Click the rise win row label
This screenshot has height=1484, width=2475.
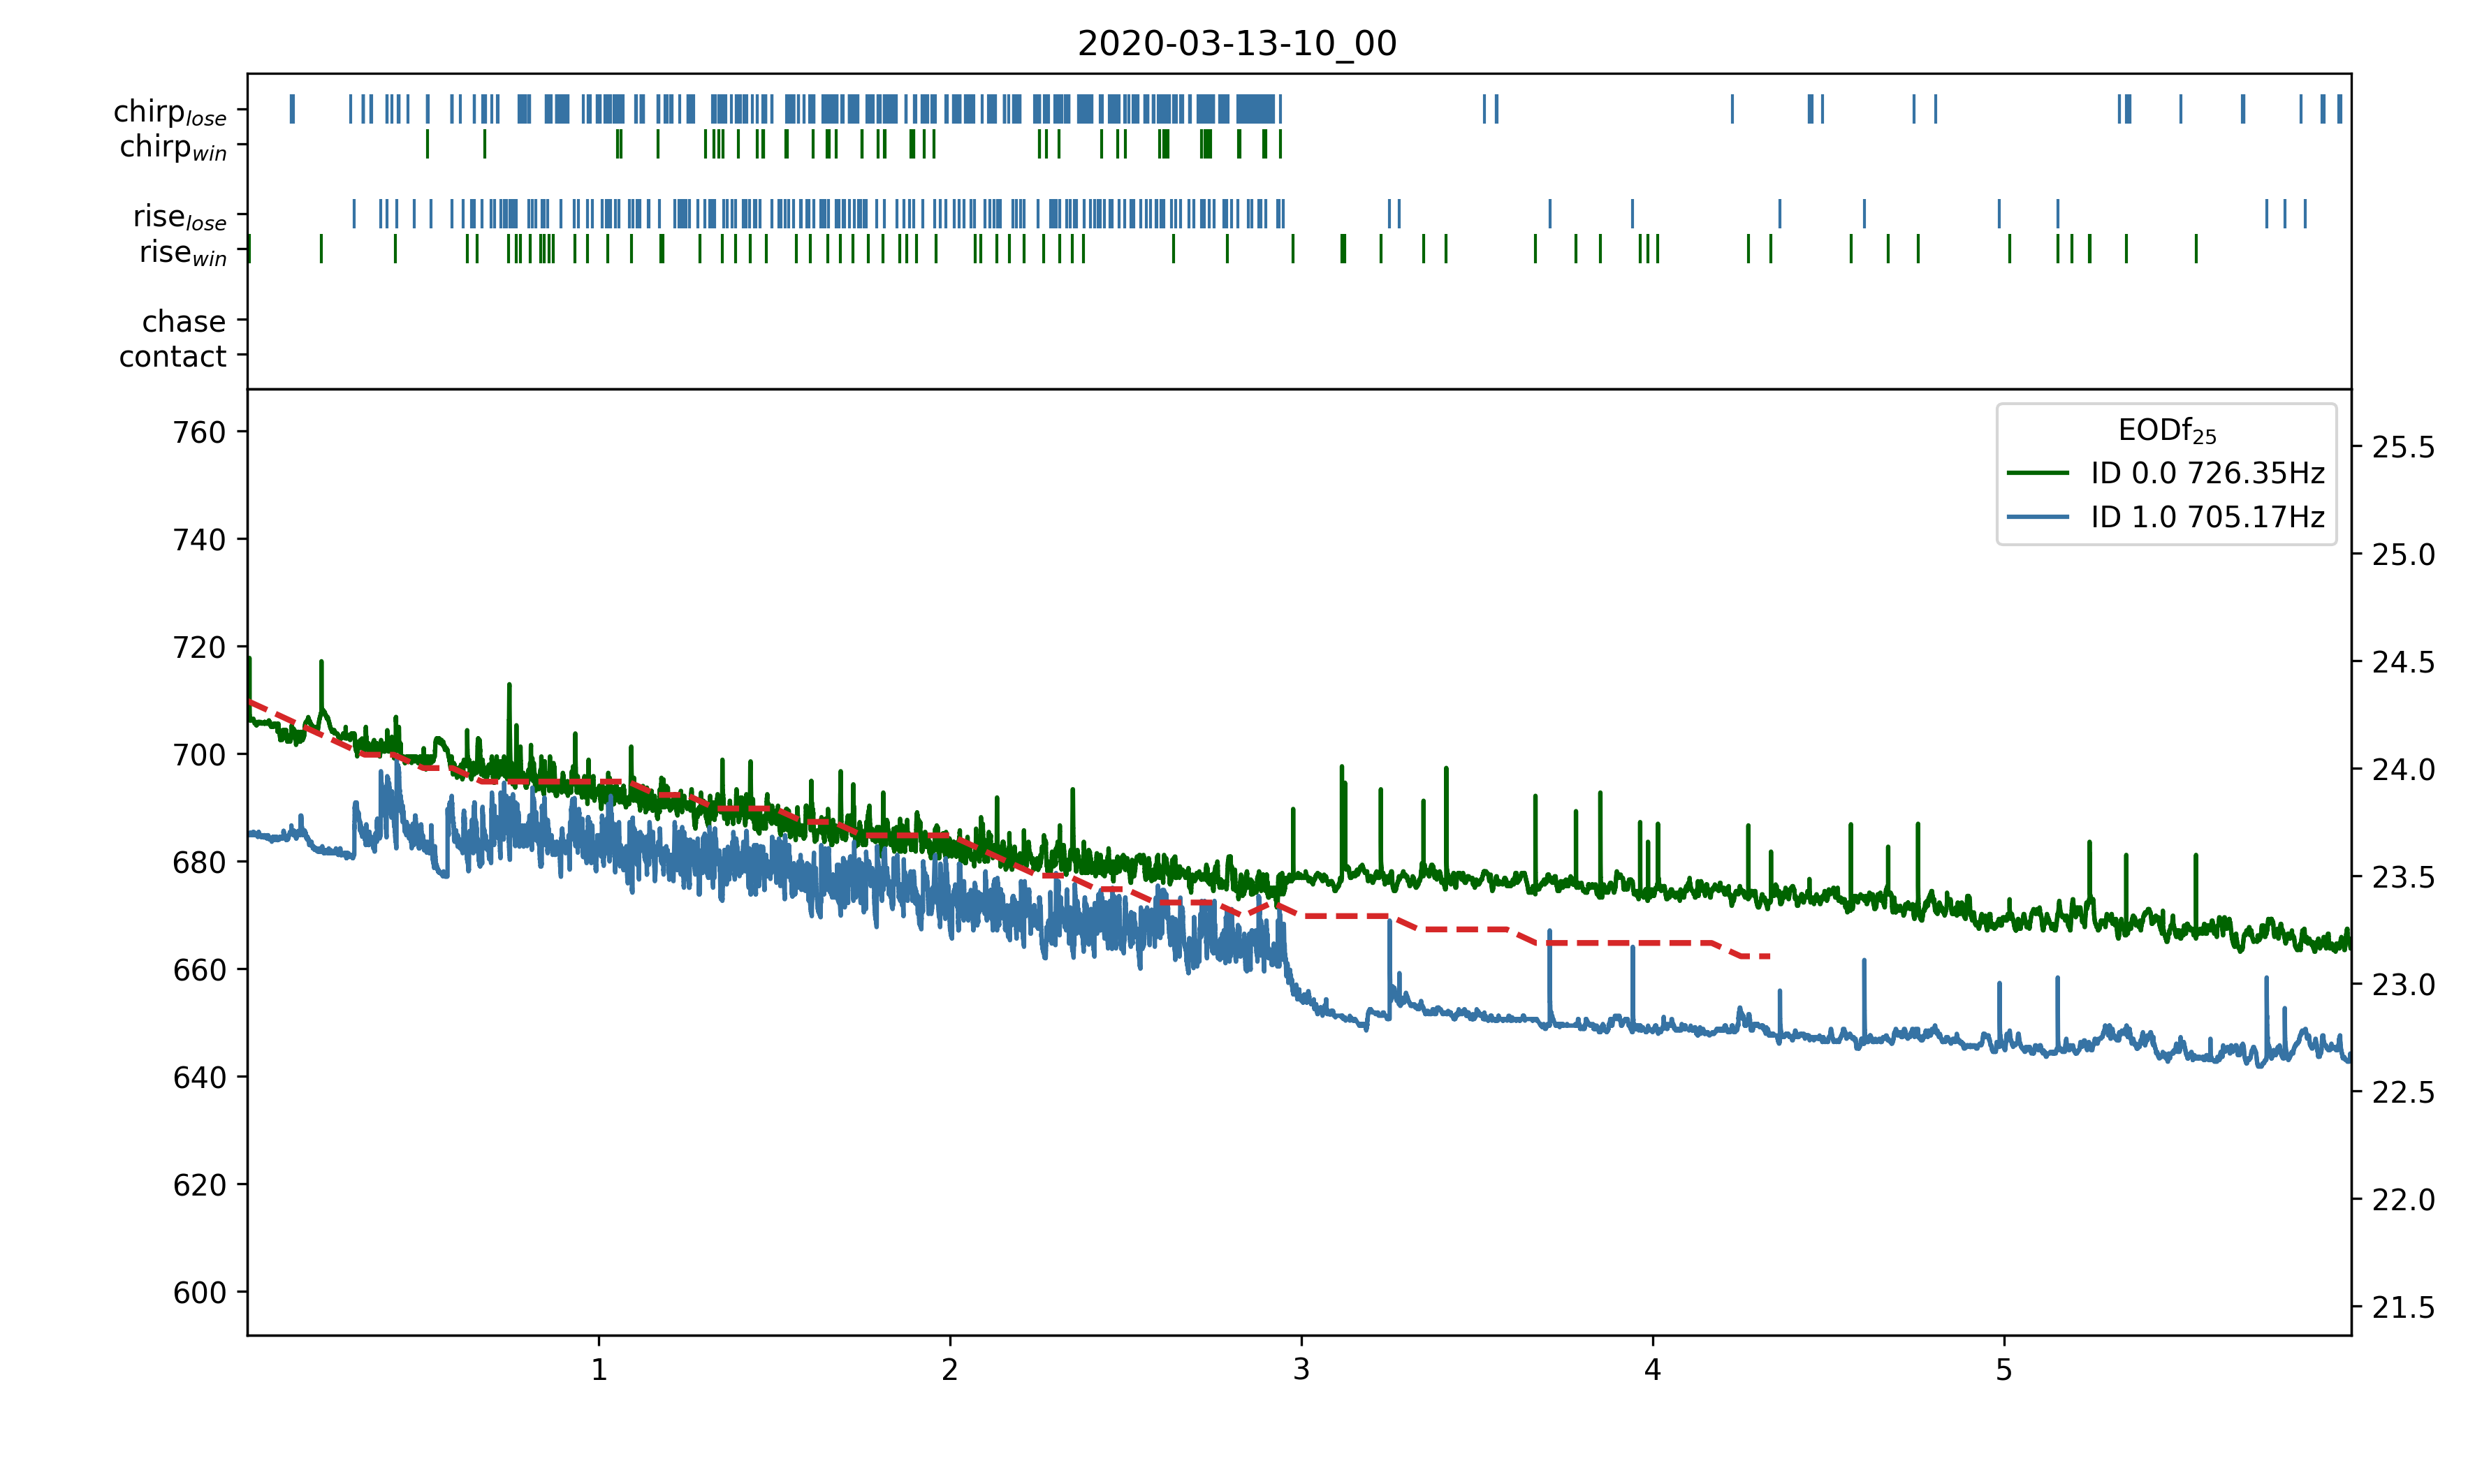(x=183, y=252)
